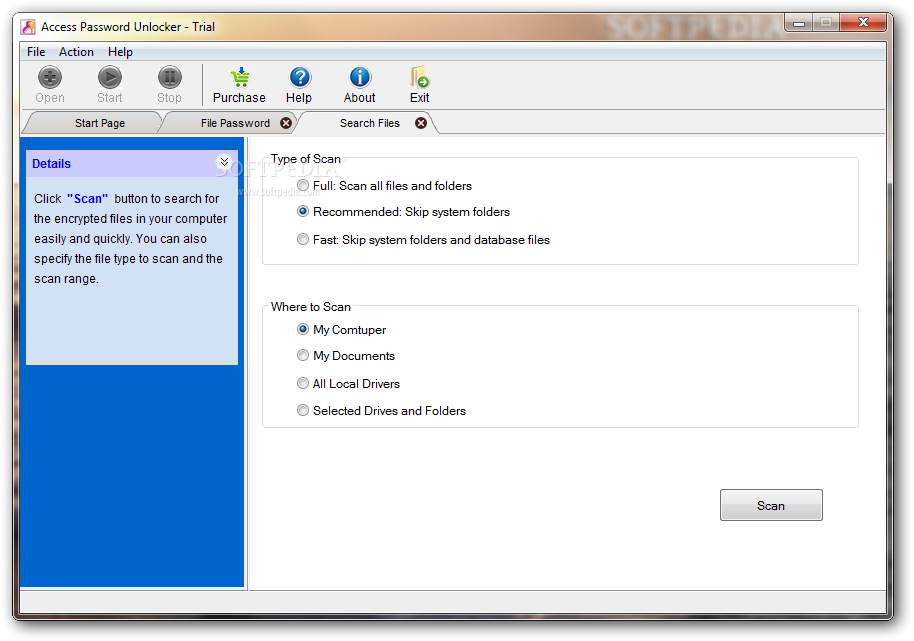Click the Stop toolbar icon
Viewport: 914px width, 641px height.
tap(170, 78)
